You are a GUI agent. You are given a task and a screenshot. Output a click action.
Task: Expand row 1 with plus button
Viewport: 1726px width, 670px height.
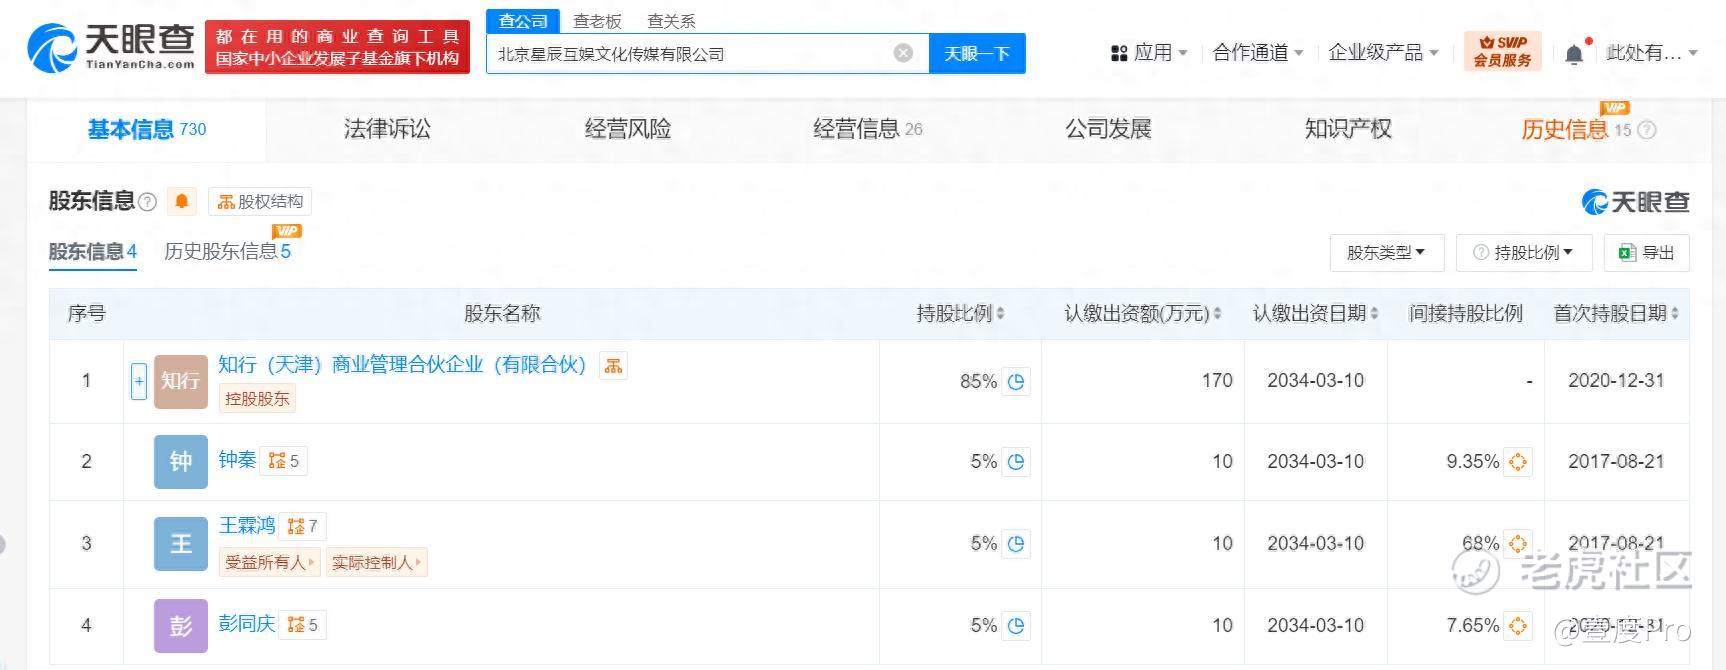[139, 381]
